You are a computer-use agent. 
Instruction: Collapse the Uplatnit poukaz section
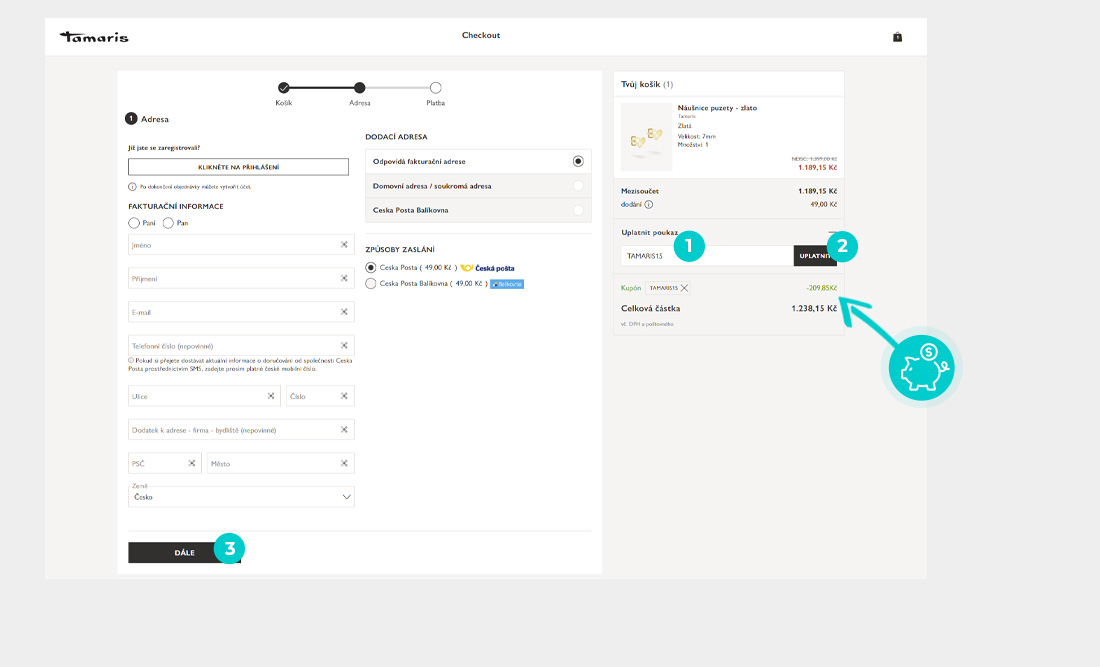[x=832, y=232]
